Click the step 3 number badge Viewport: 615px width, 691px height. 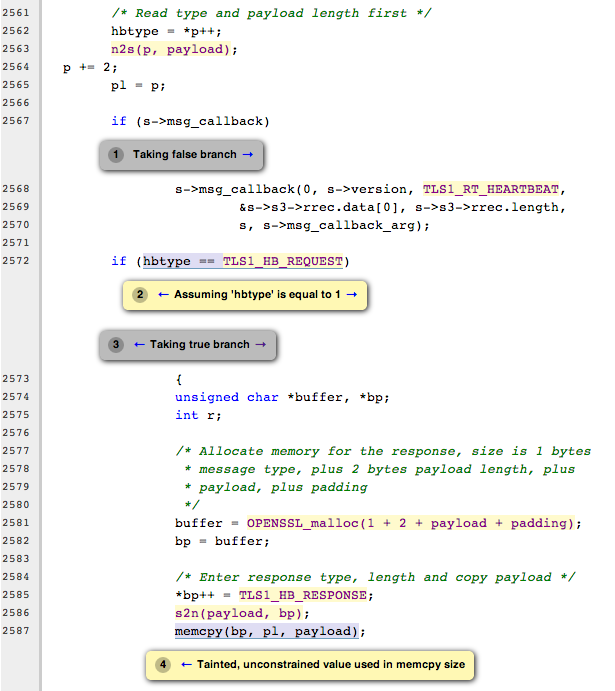[x=116, y=344]
